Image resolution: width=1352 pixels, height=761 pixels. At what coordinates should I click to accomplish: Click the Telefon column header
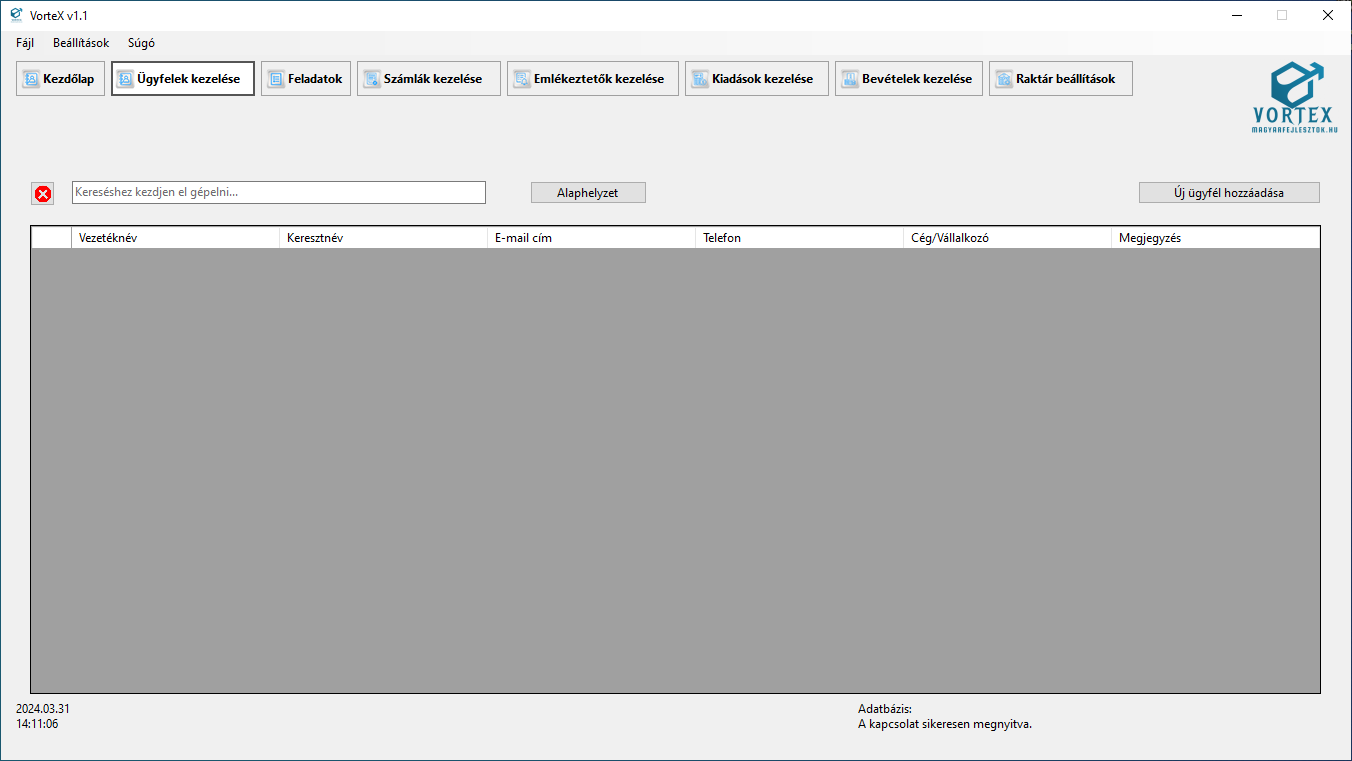point(799,238)
